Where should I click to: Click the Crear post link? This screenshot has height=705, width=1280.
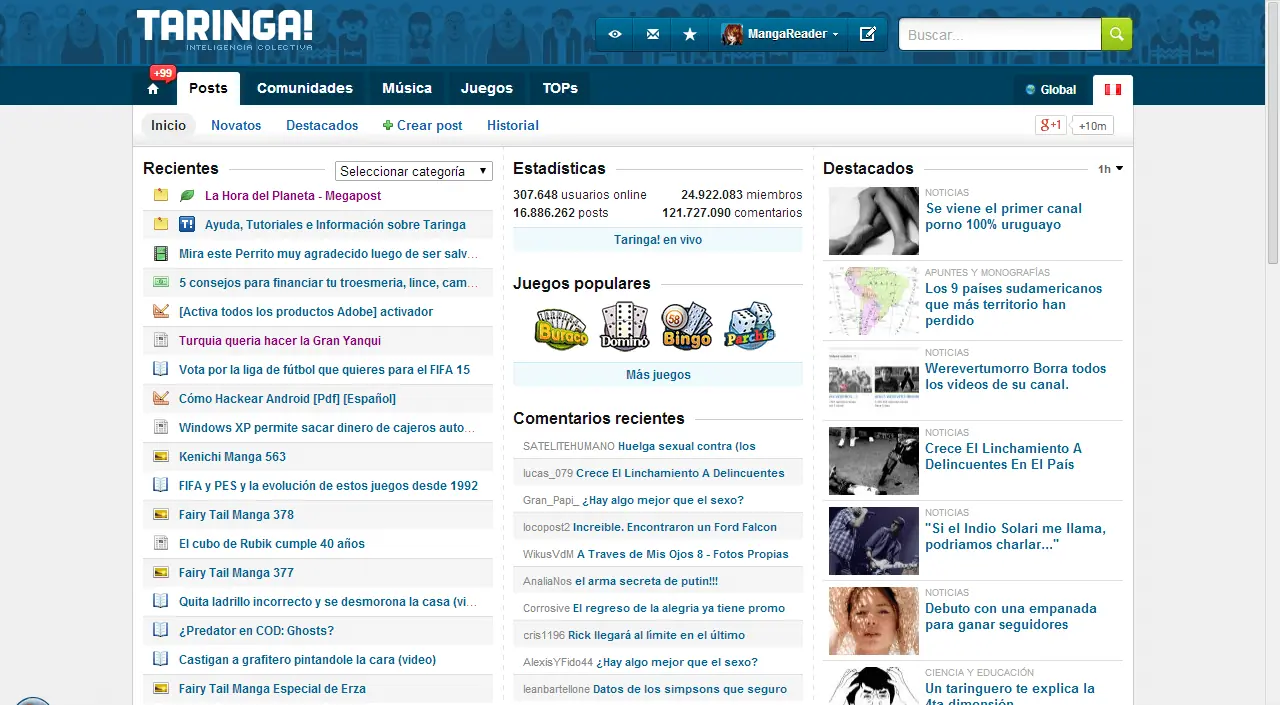pyautogui.click(x=422, y=125)
